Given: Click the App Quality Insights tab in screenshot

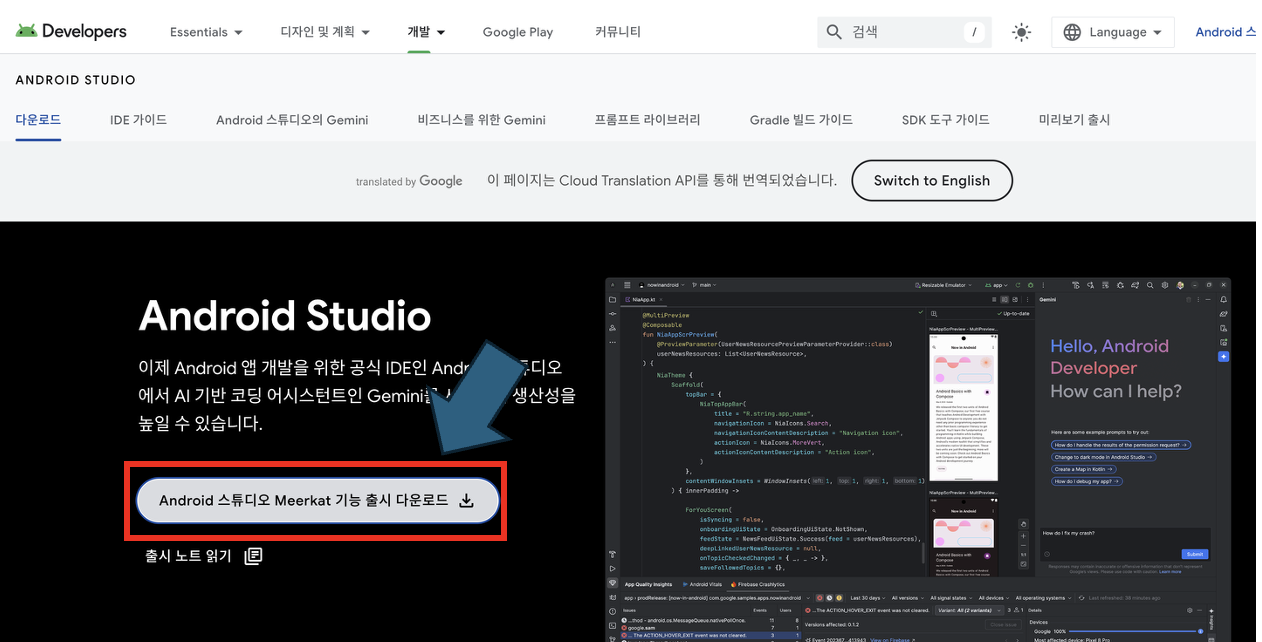Looking at the screenshot, I should [650, 584].
